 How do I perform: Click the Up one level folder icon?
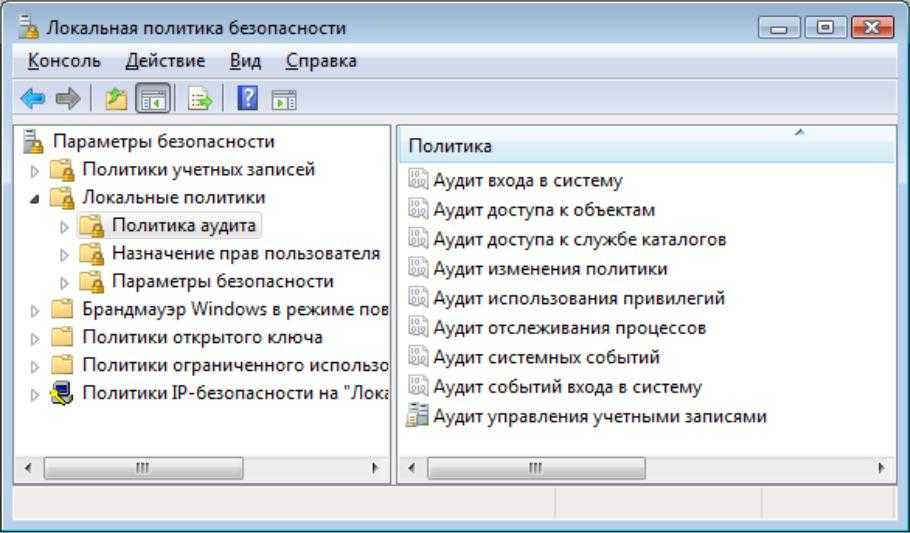(116, 99)
